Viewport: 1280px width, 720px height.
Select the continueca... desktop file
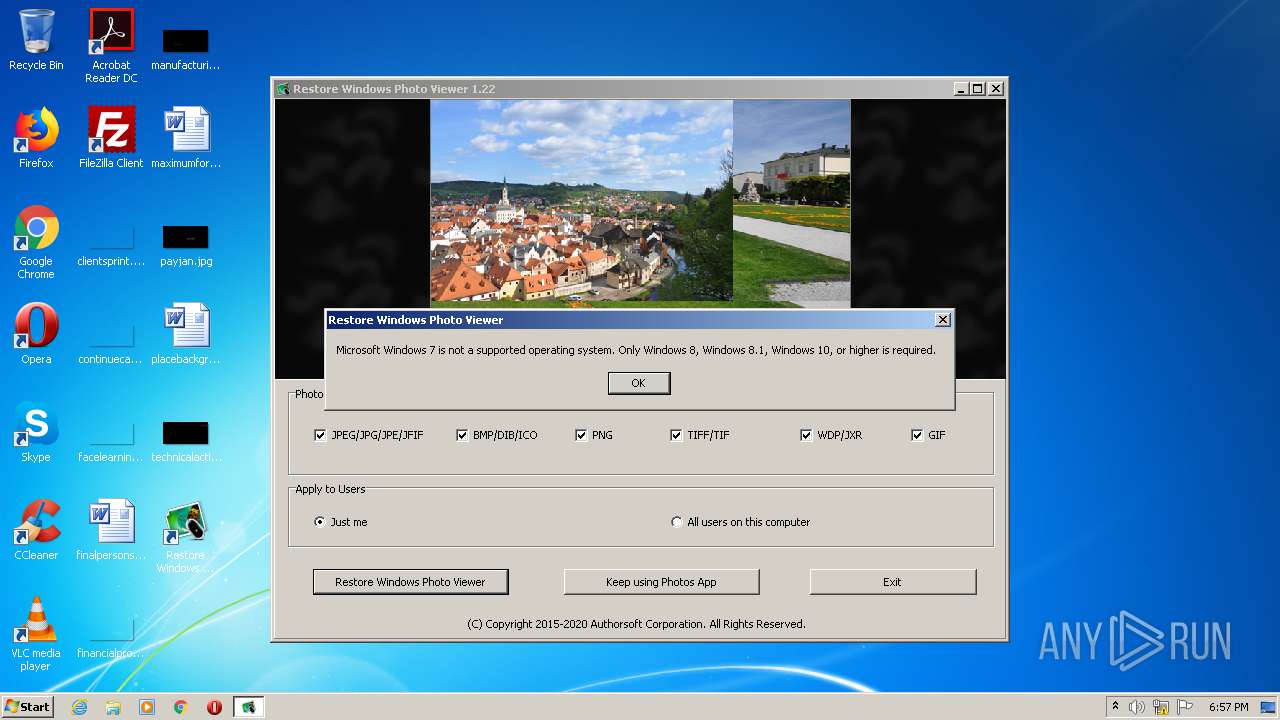coord(111,343)
